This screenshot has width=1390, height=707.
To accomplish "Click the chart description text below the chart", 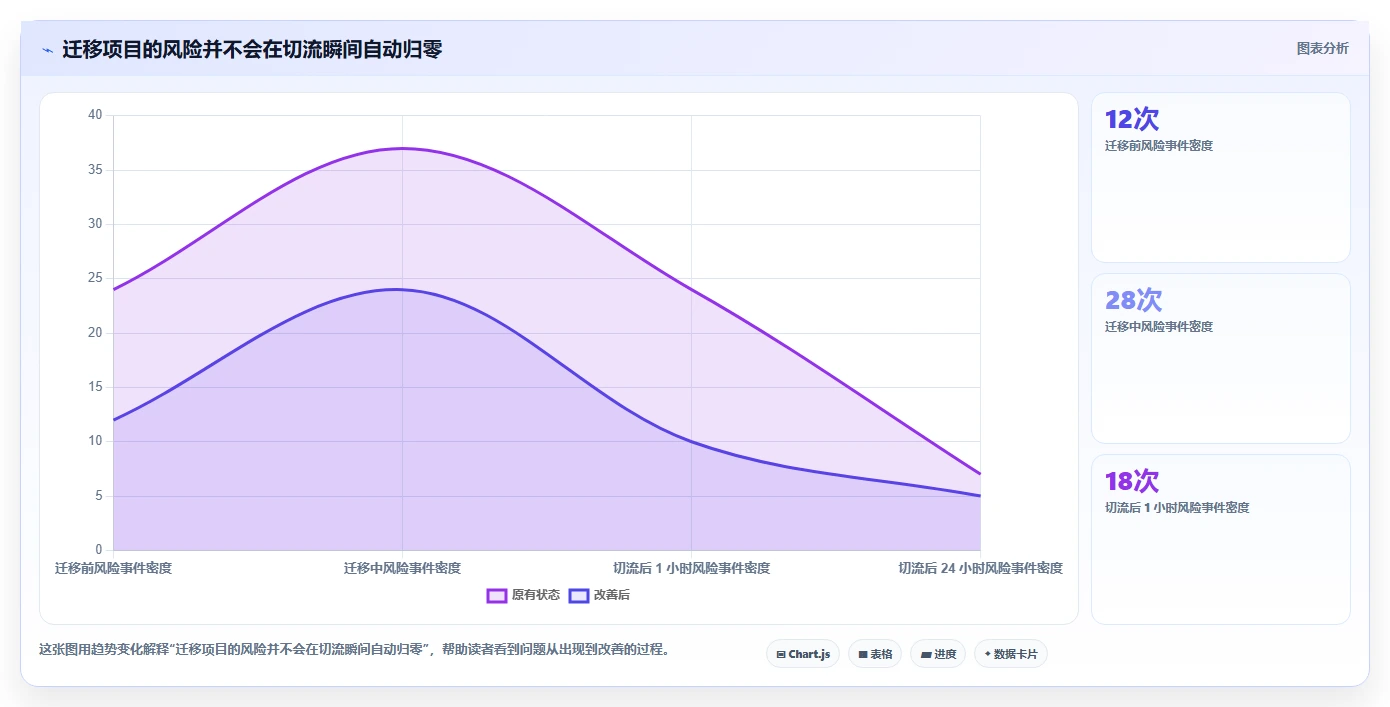I will [354, 649].
